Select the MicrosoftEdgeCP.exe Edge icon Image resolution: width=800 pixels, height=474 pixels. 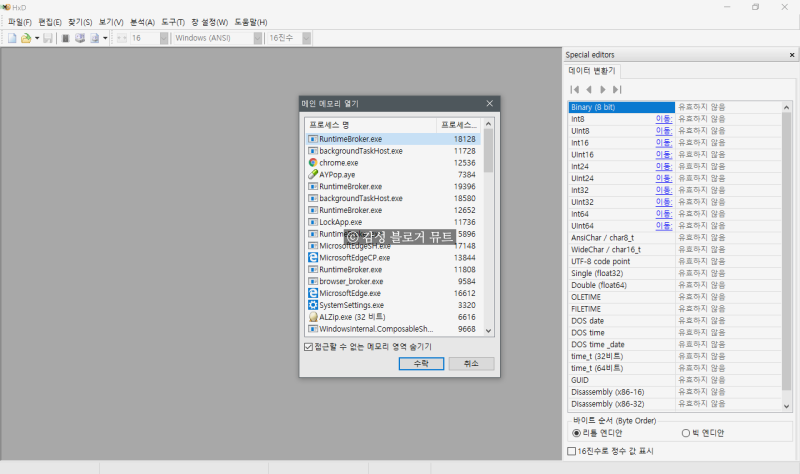(x=313, y=258)
